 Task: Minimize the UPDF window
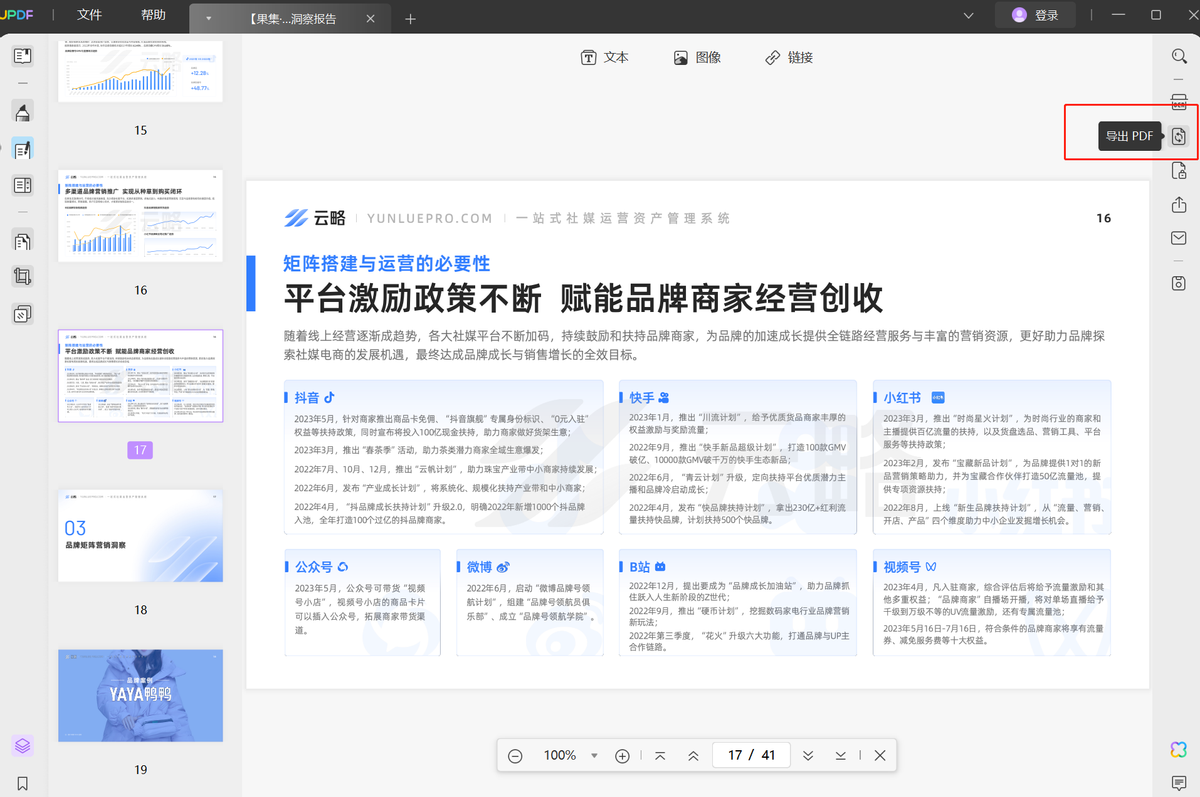1118,15
